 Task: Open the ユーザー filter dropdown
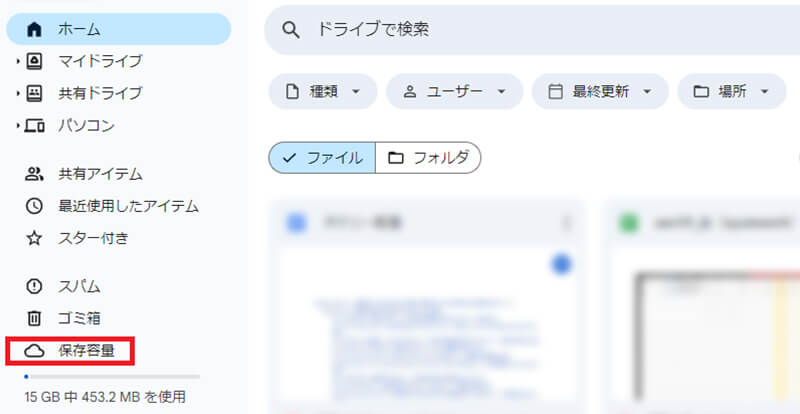tap(455, 92)
